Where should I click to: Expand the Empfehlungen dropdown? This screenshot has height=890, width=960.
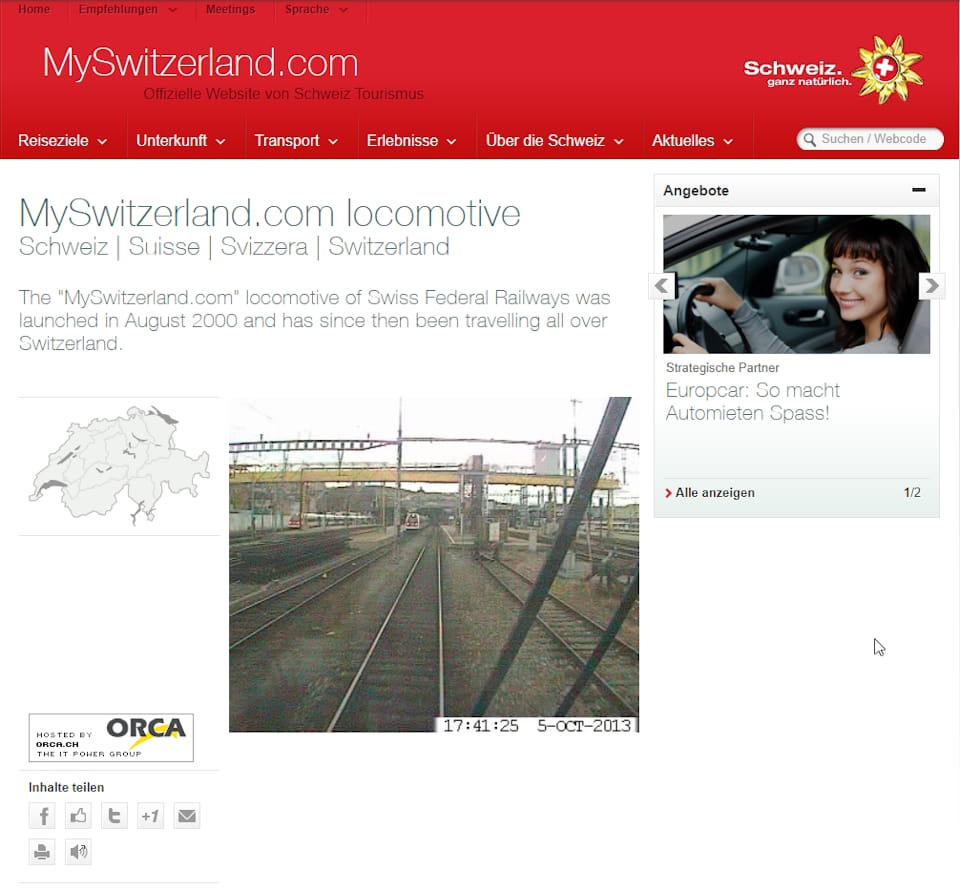coord(127,10)
